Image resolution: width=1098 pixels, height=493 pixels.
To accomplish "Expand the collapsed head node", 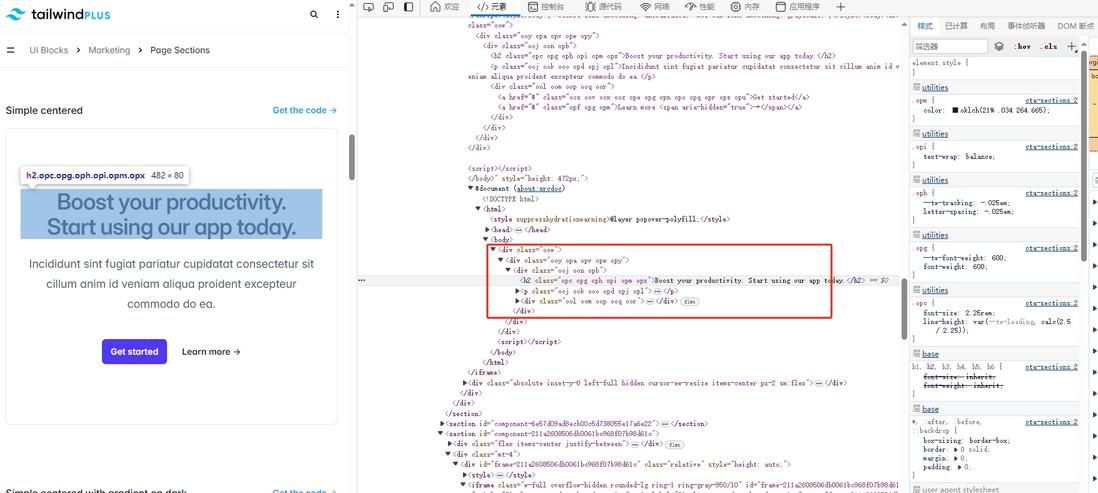I will [487, 230].
